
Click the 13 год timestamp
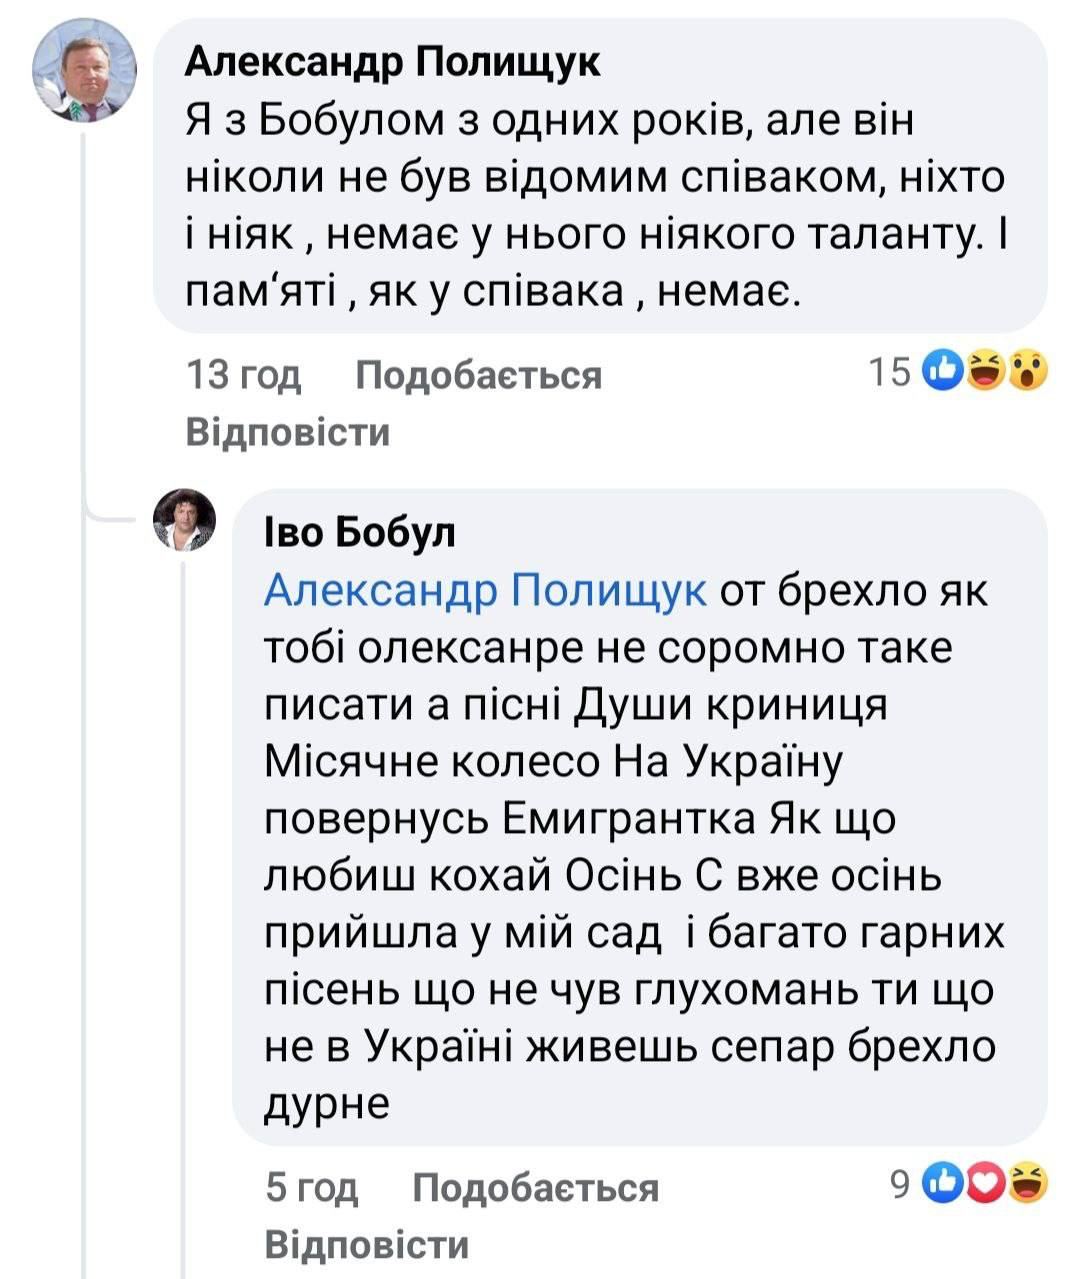(243, 375)
